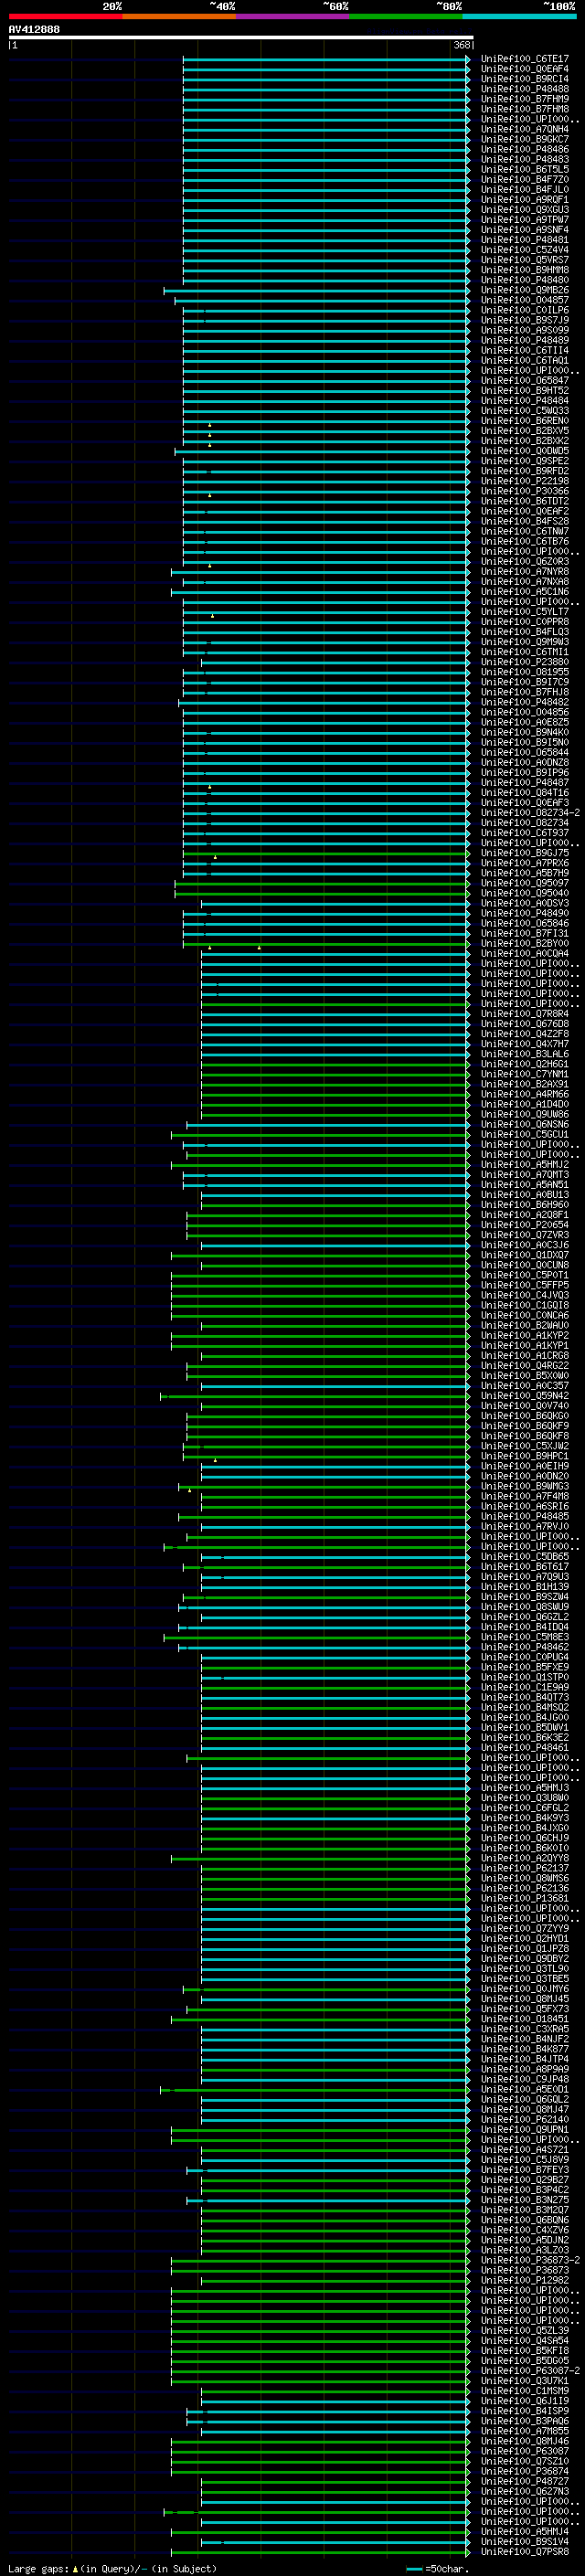Open hit UniRef100_Q0EAF4
The width and height of the screenshot is (585, 2576).
point(524,69)
